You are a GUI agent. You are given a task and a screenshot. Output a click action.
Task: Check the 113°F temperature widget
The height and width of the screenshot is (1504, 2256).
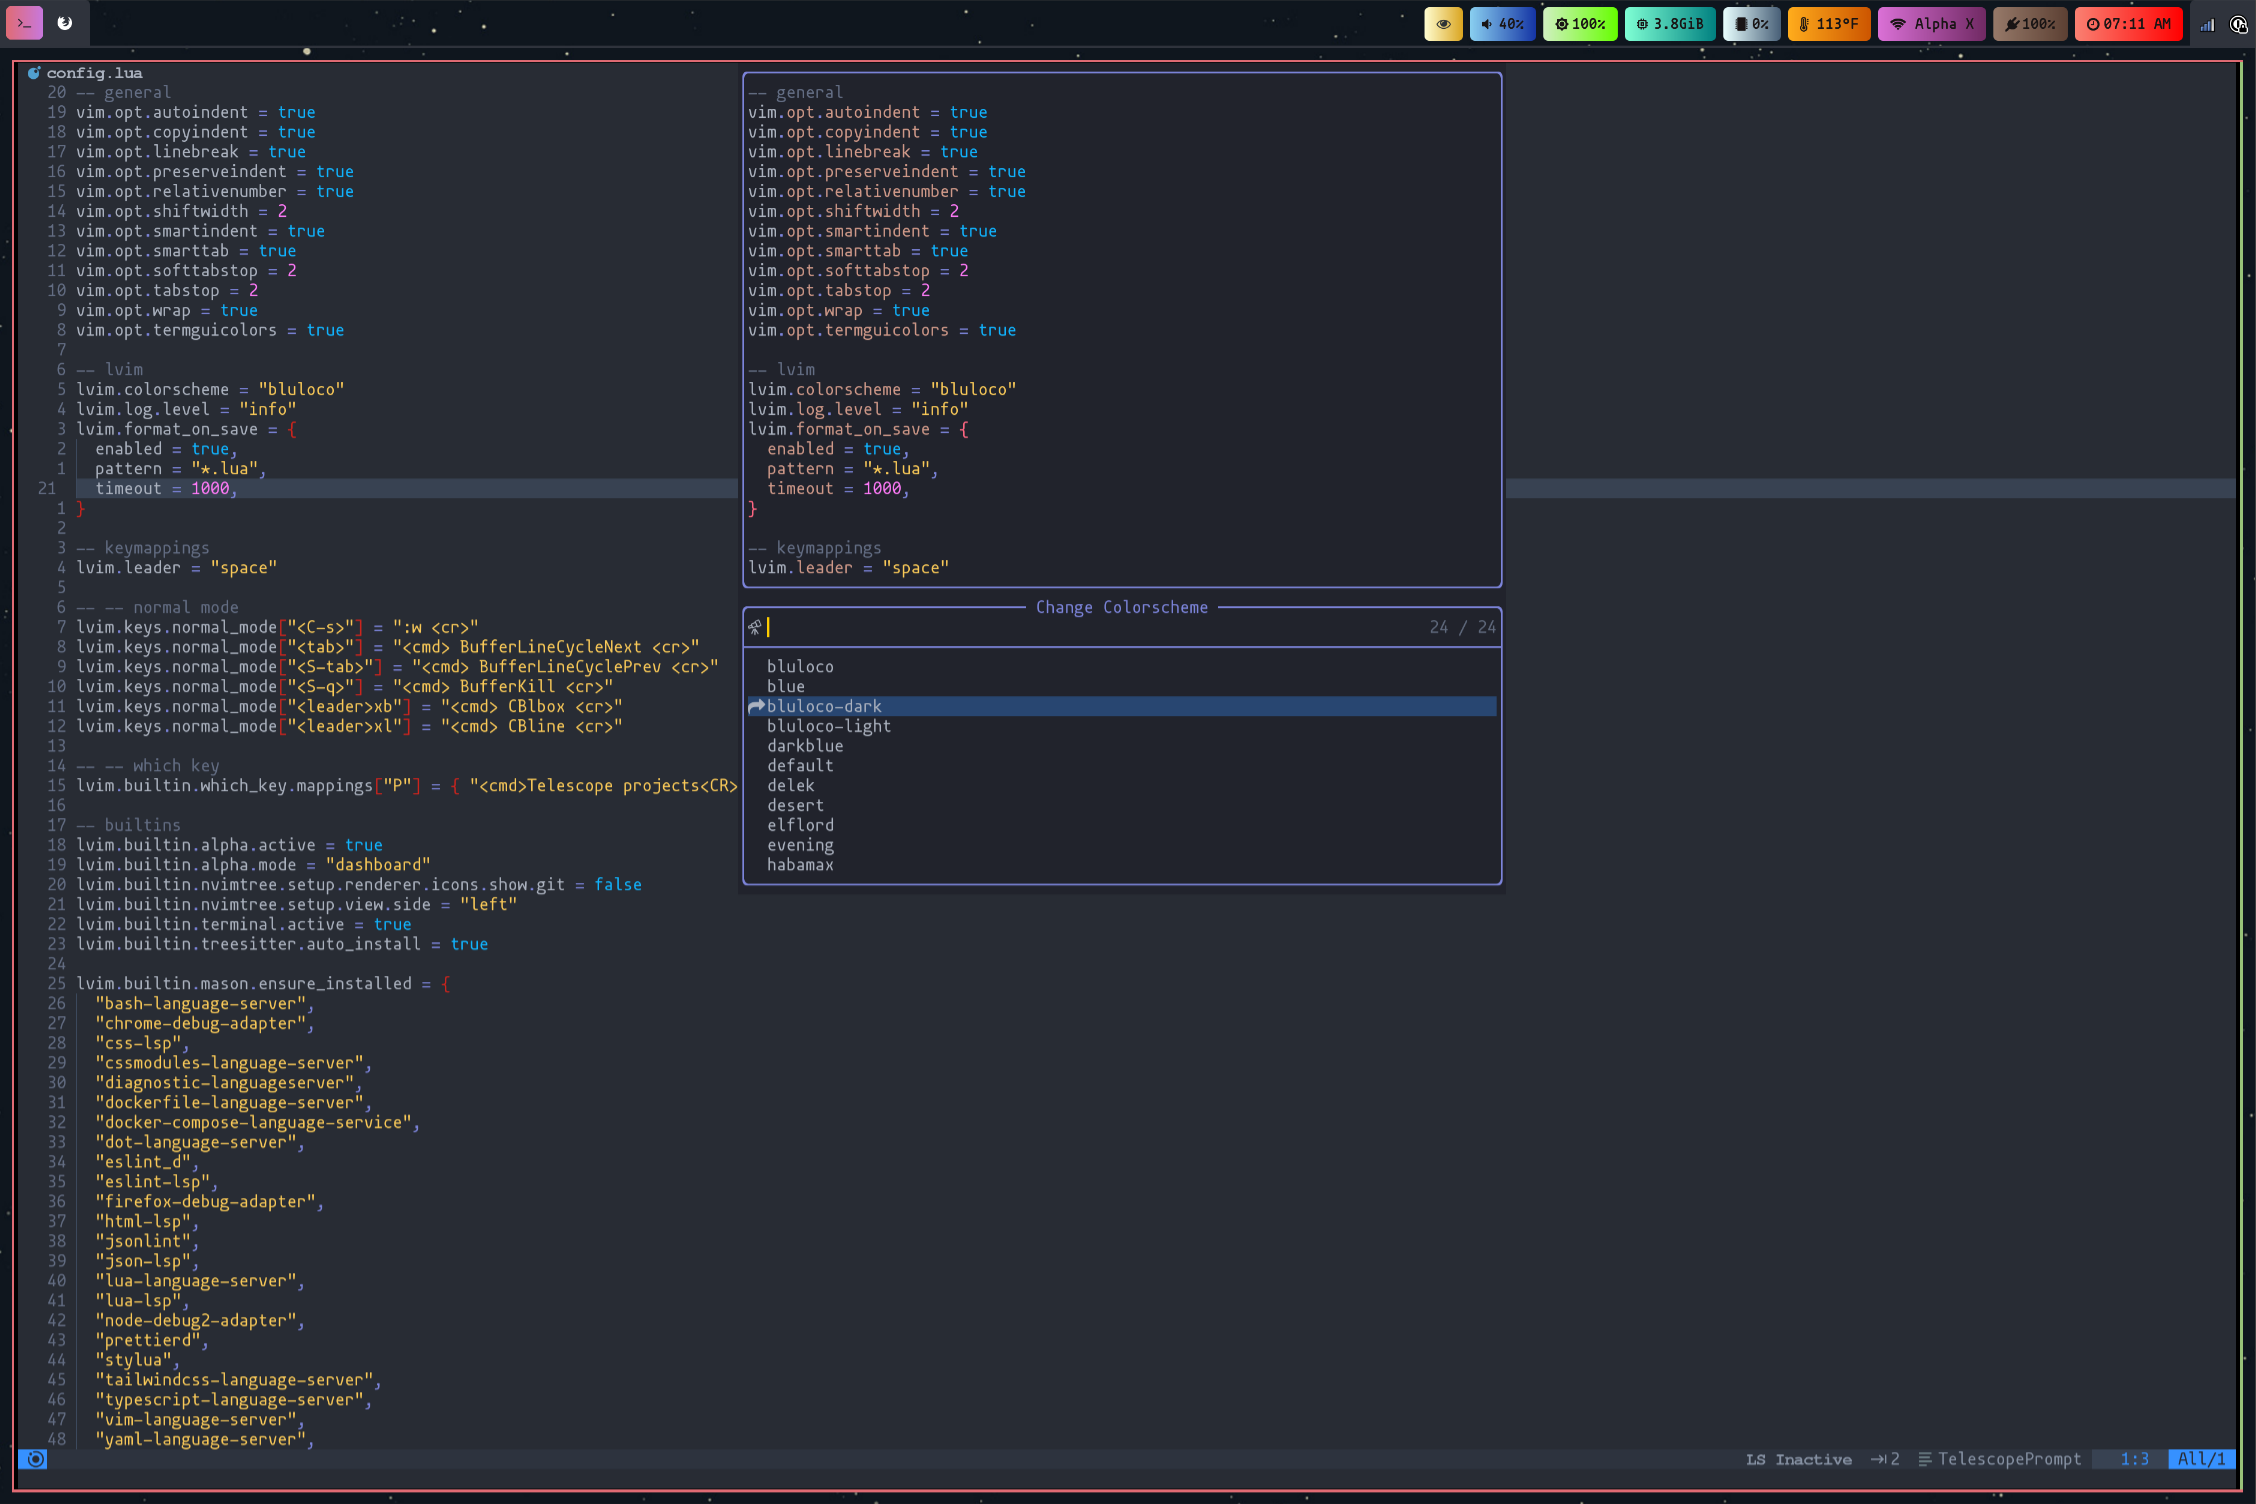coord(1829,23)
